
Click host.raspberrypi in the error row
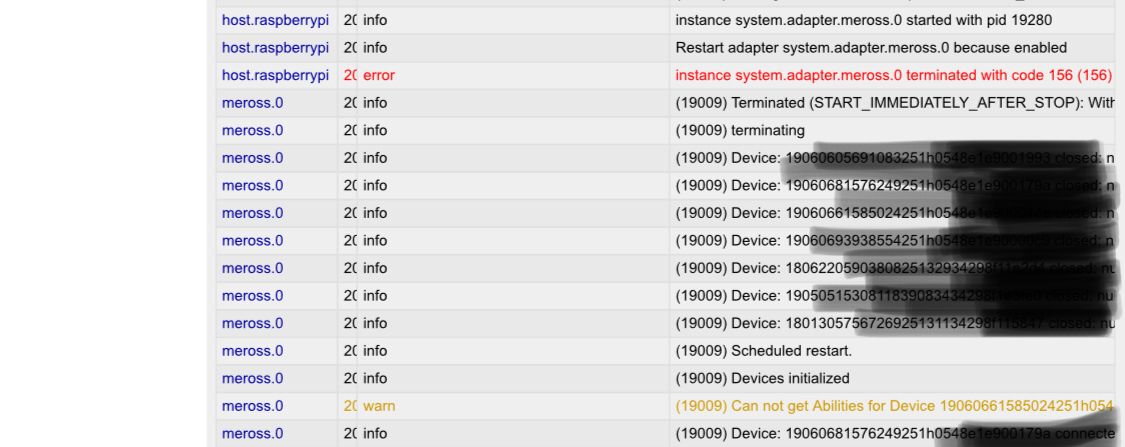(275, 75)
